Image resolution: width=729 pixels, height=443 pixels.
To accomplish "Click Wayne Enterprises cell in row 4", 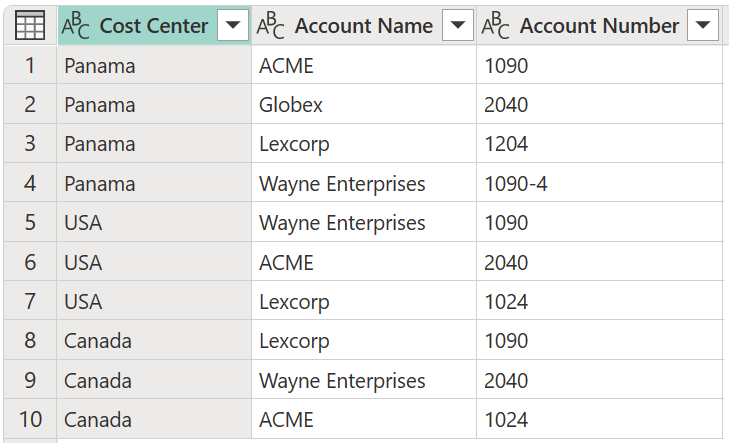I will (x=364, y=183).
